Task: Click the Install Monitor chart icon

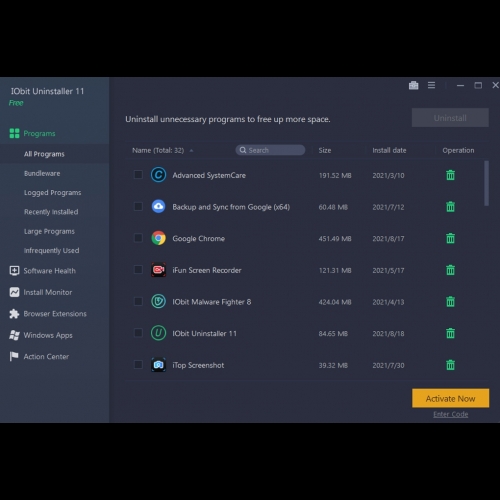Action: coord(14,292)
